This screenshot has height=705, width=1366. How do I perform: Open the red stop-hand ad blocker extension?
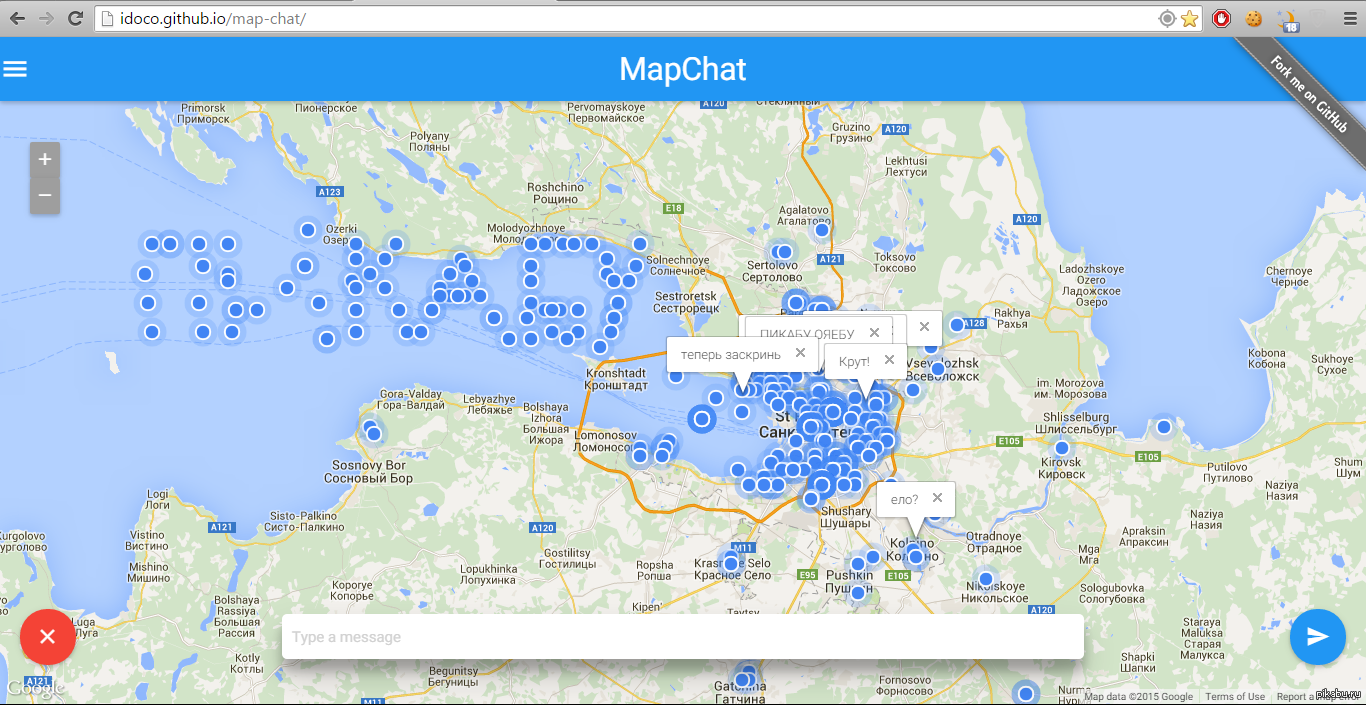point(1221,18)
